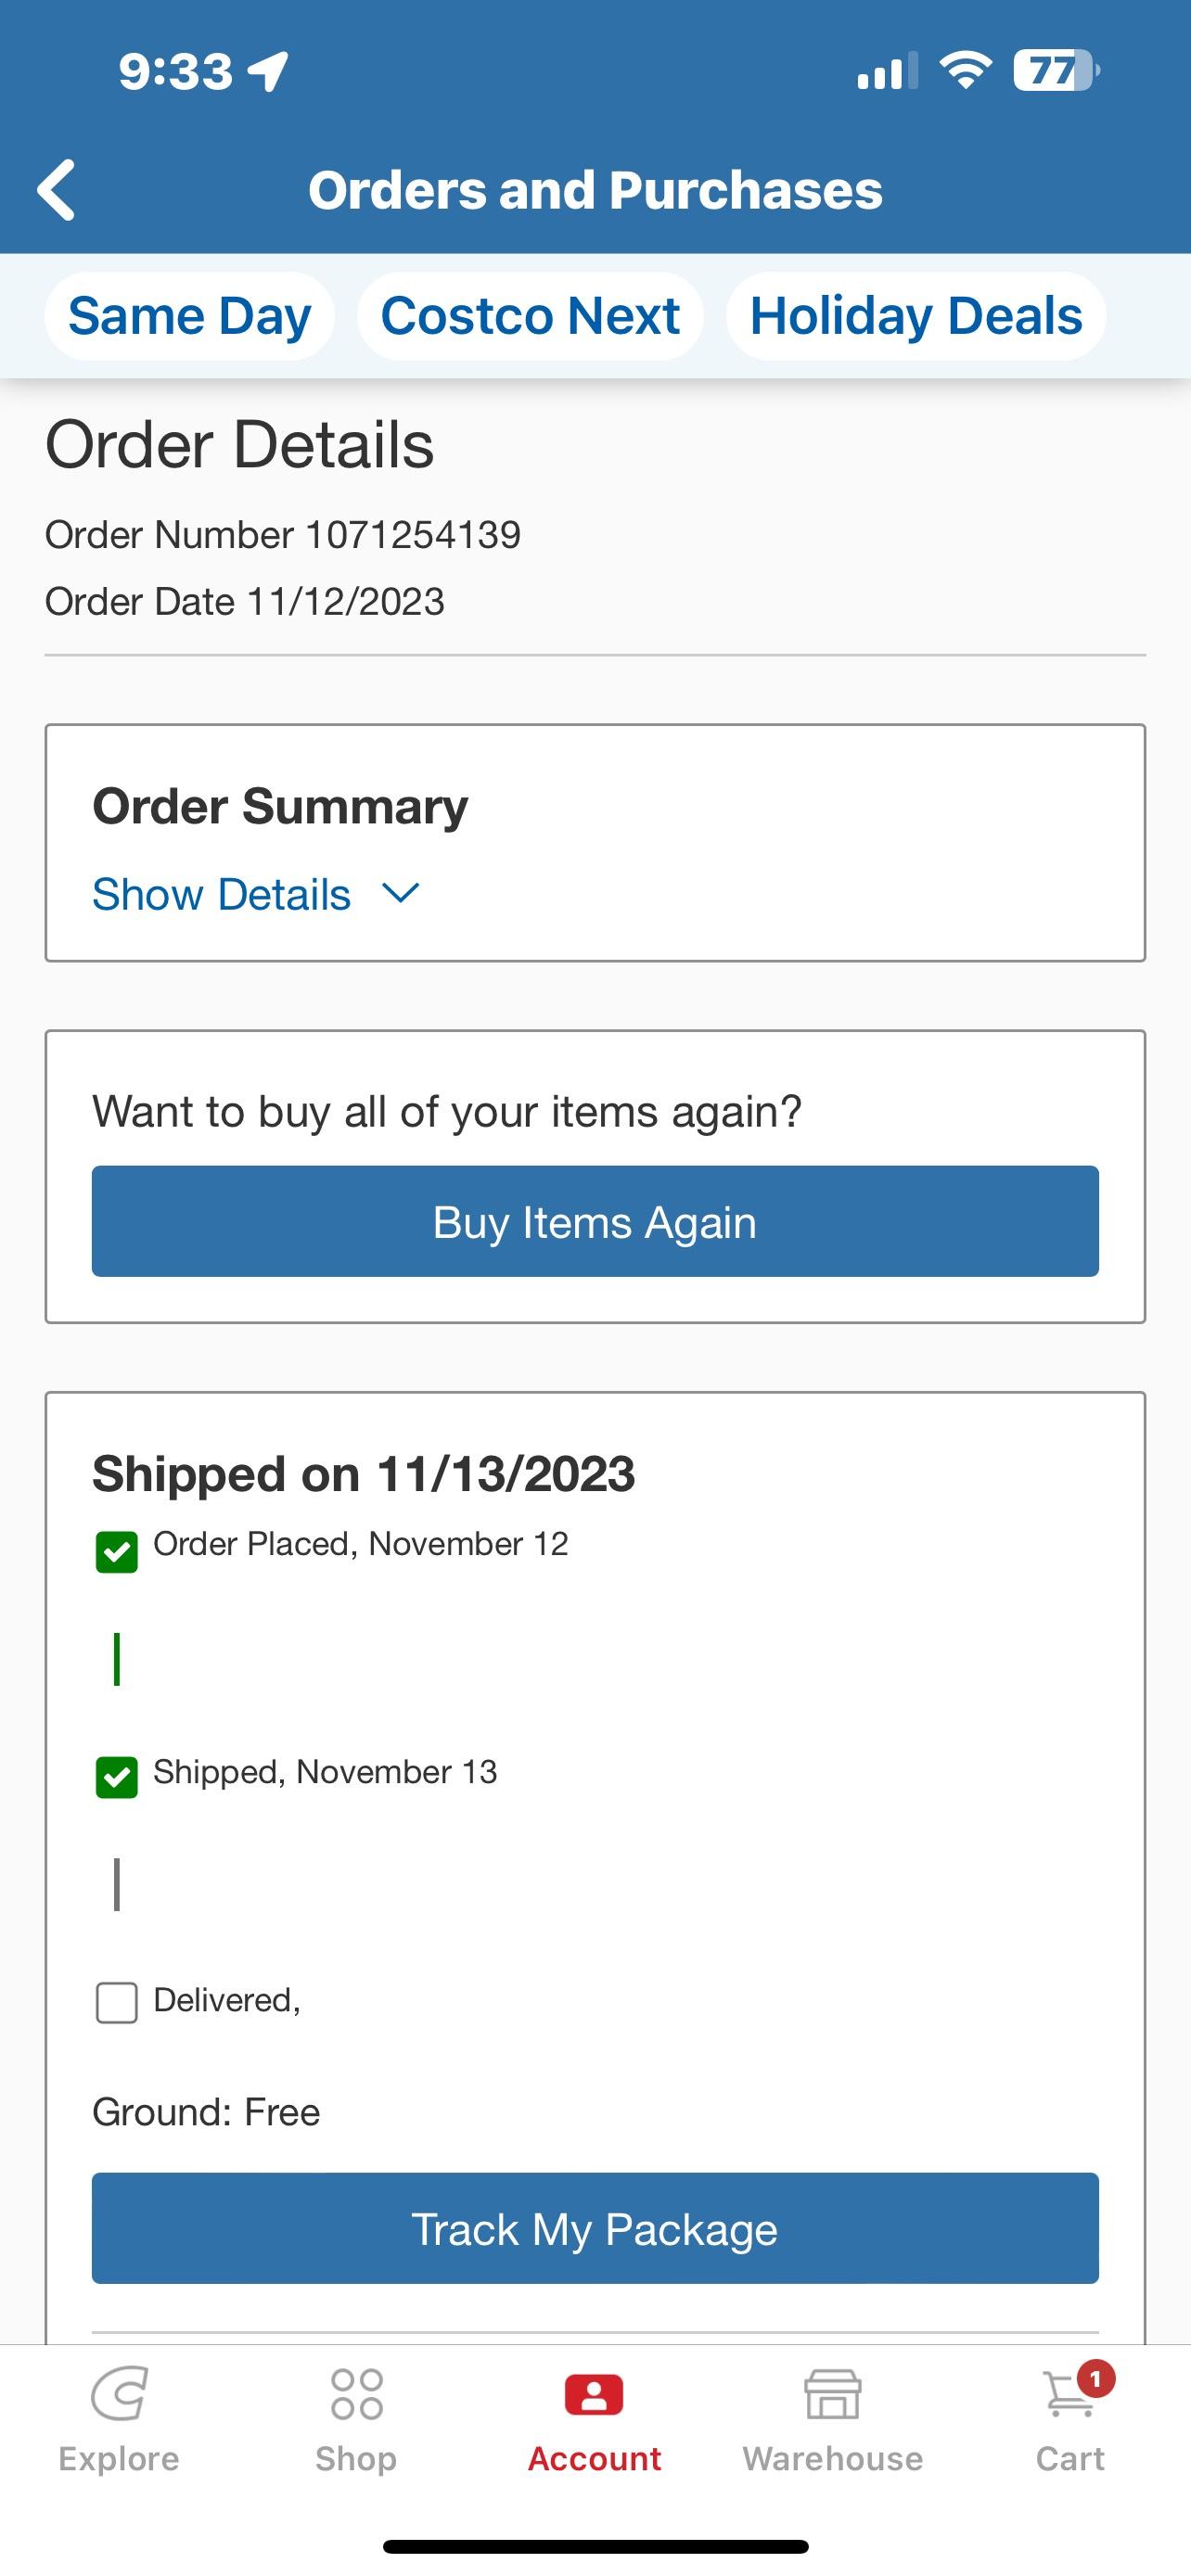Select the Same Day tab
This screenshot has width=1191, height=2576.
[x=189, y=316]
